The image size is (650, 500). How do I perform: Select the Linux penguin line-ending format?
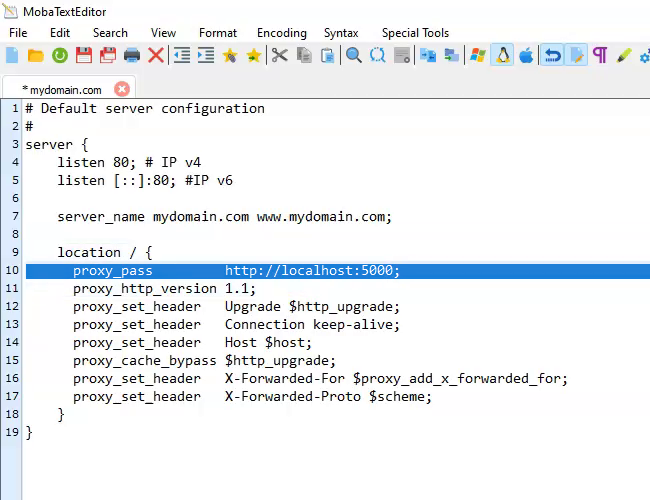pos(502,55)
